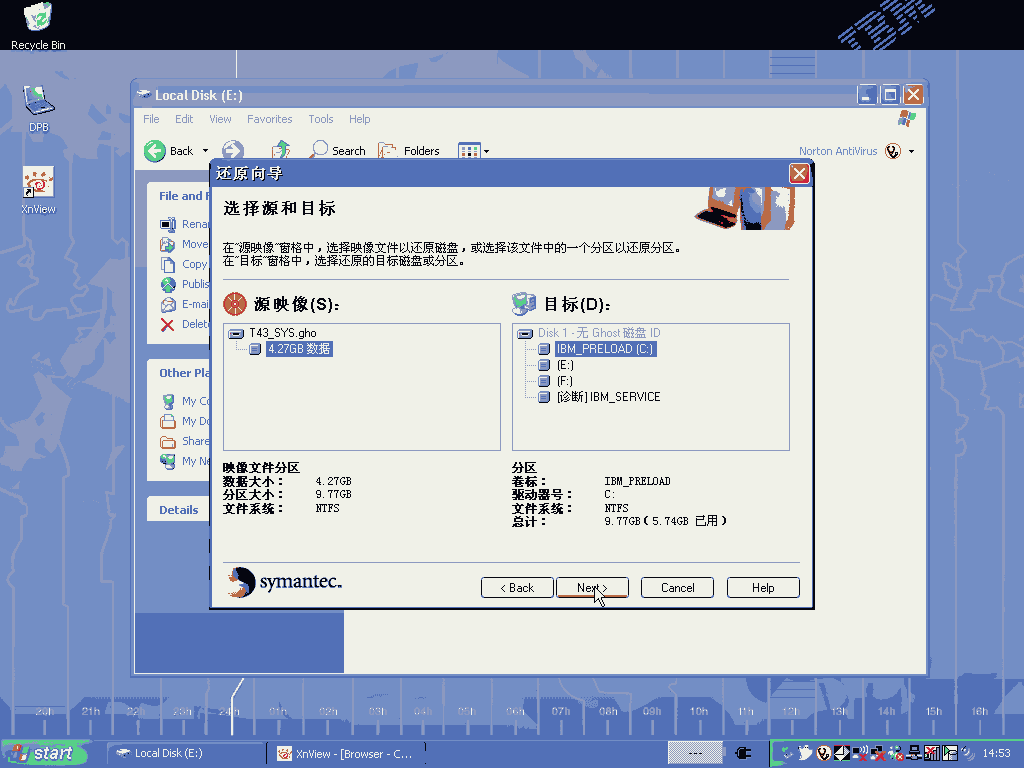Viewport: 1024px width, 768px height.
Task: Open the Tools menu
Action: [x=320, y=119]
